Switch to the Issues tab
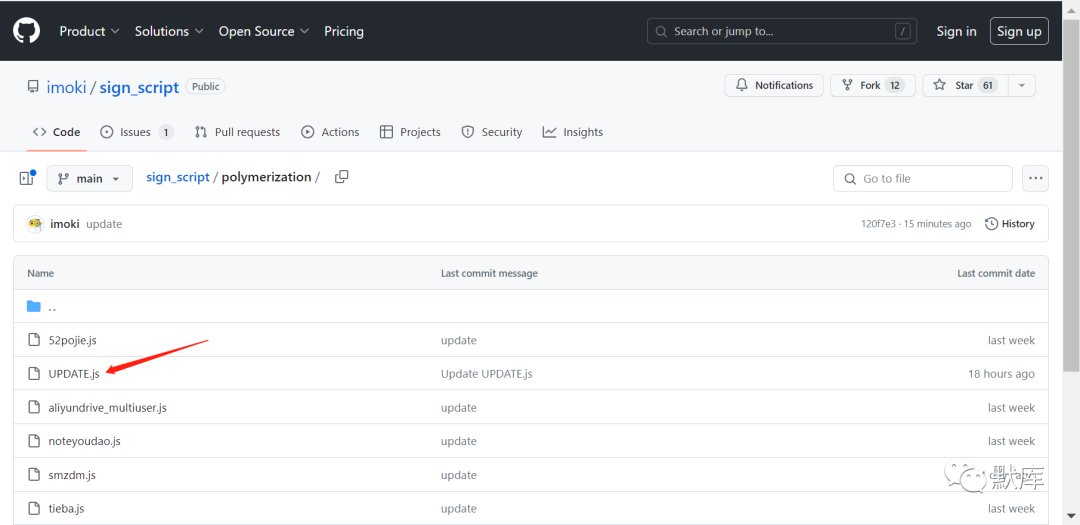The height and width of the screenshot is (525, 1080). click(x=136, y=132)
